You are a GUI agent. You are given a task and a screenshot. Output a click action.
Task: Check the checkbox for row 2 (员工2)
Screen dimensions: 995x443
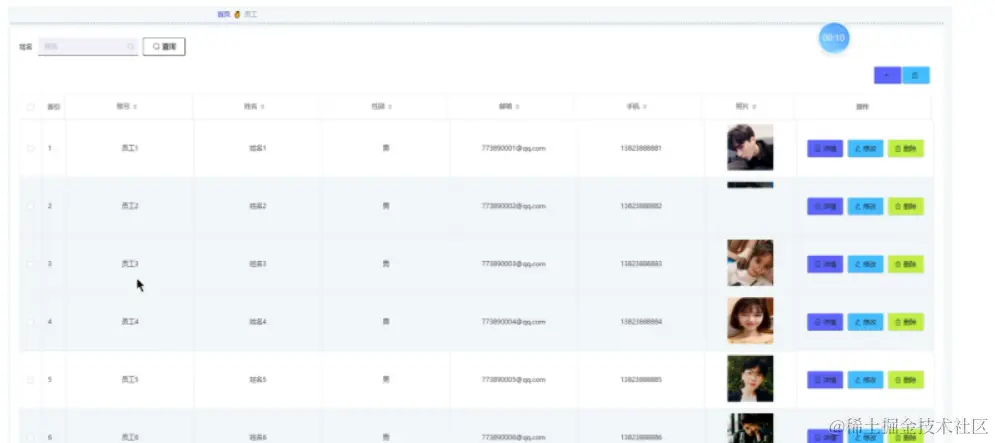pyautogui.click(x=30, y=206)
